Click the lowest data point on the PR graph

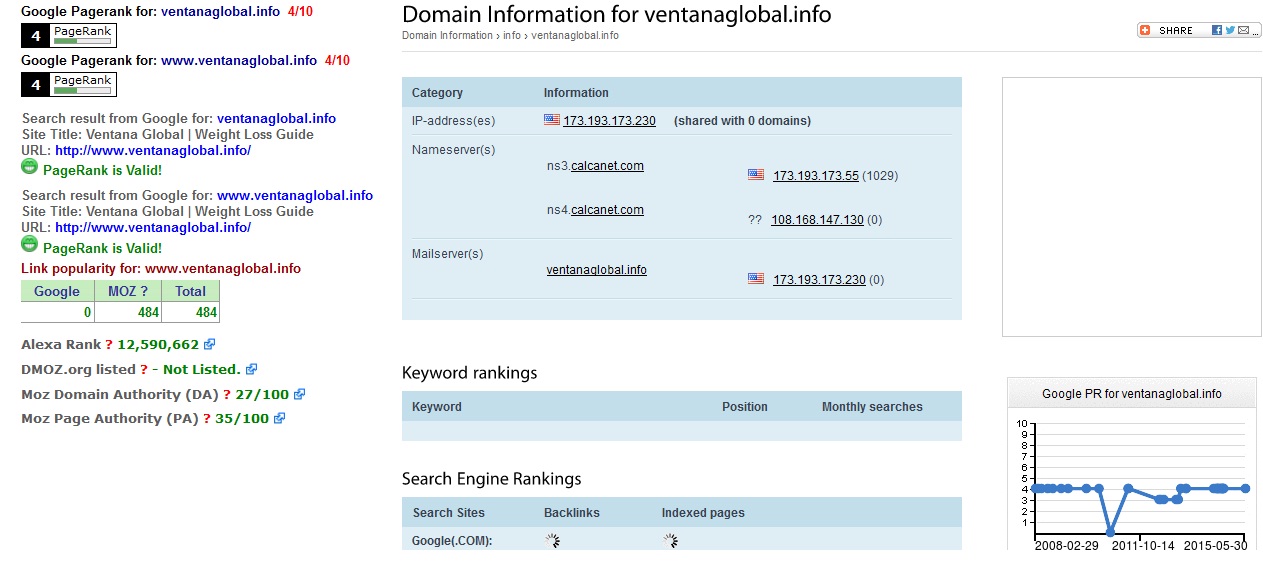pos(1110,531)
